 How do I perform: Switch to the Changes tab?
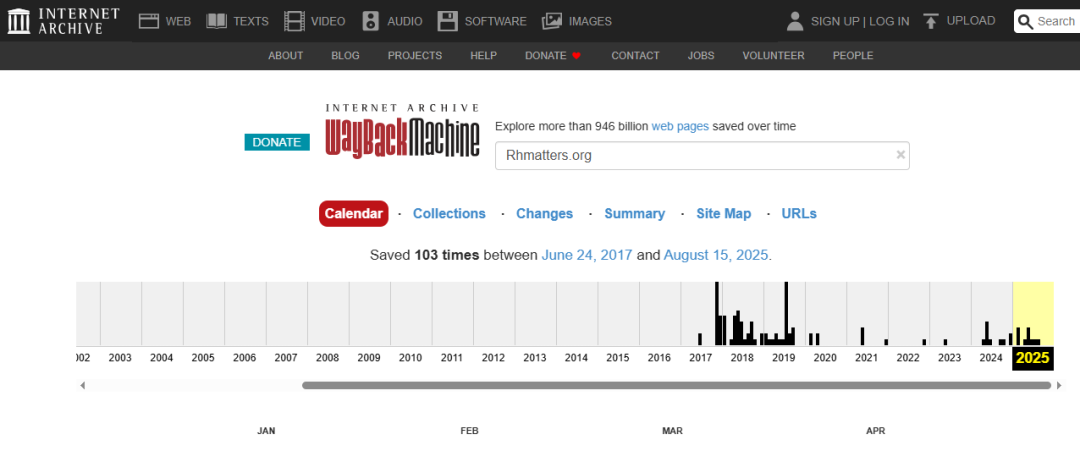click(545, 213)
